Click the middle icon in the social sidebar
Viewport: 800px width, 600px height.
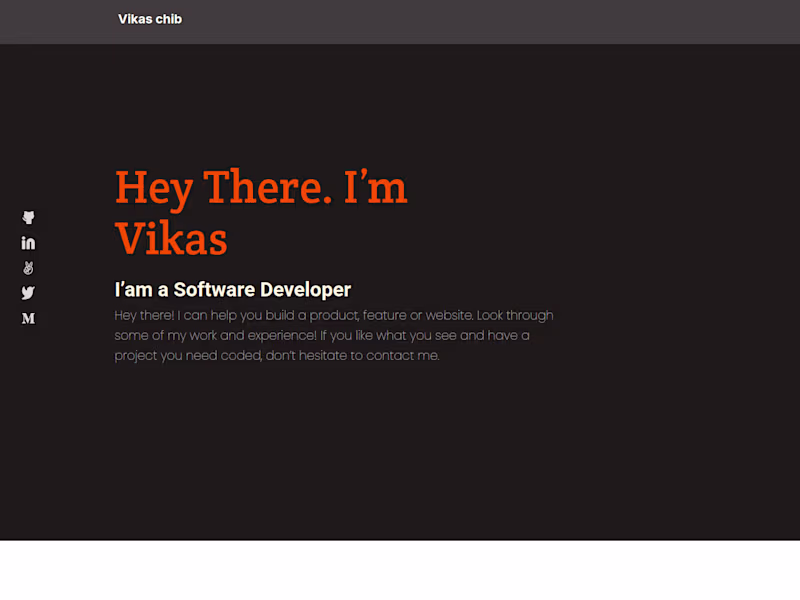tap(28, 267)
